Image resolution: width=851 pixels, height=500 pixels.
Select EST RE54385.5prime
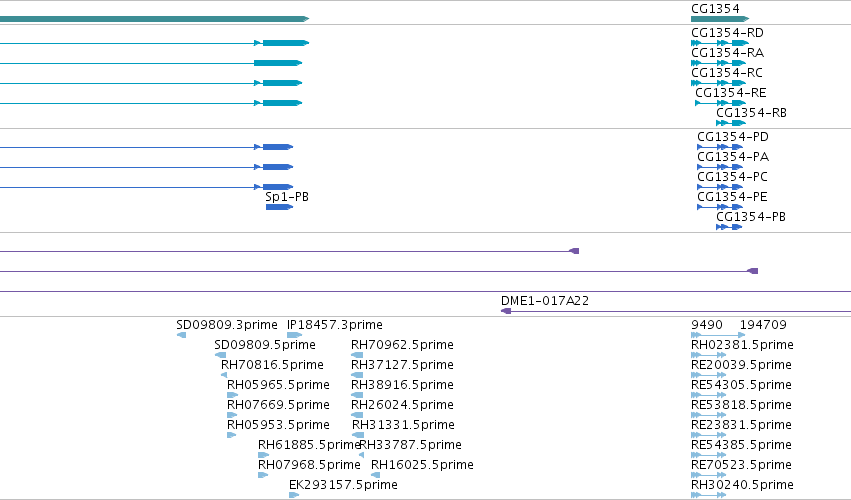[x=741, y=446]
